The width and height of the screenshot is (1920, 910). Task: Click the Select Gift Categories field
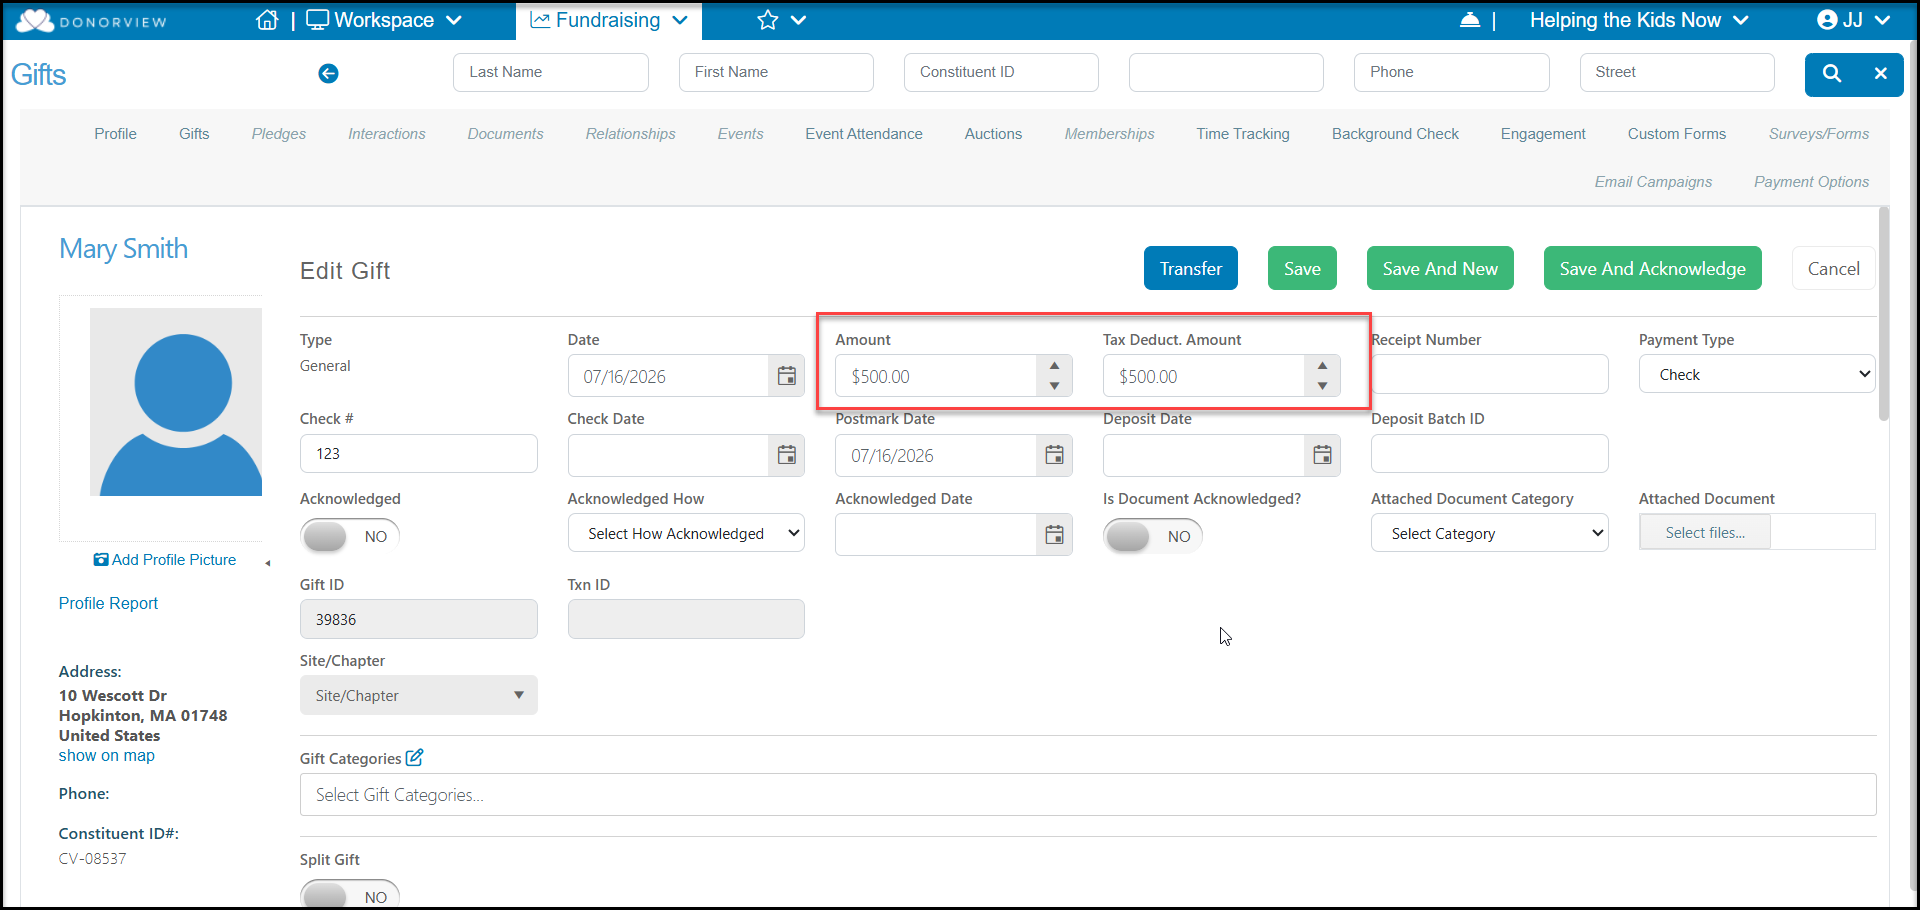[1088, 794]
